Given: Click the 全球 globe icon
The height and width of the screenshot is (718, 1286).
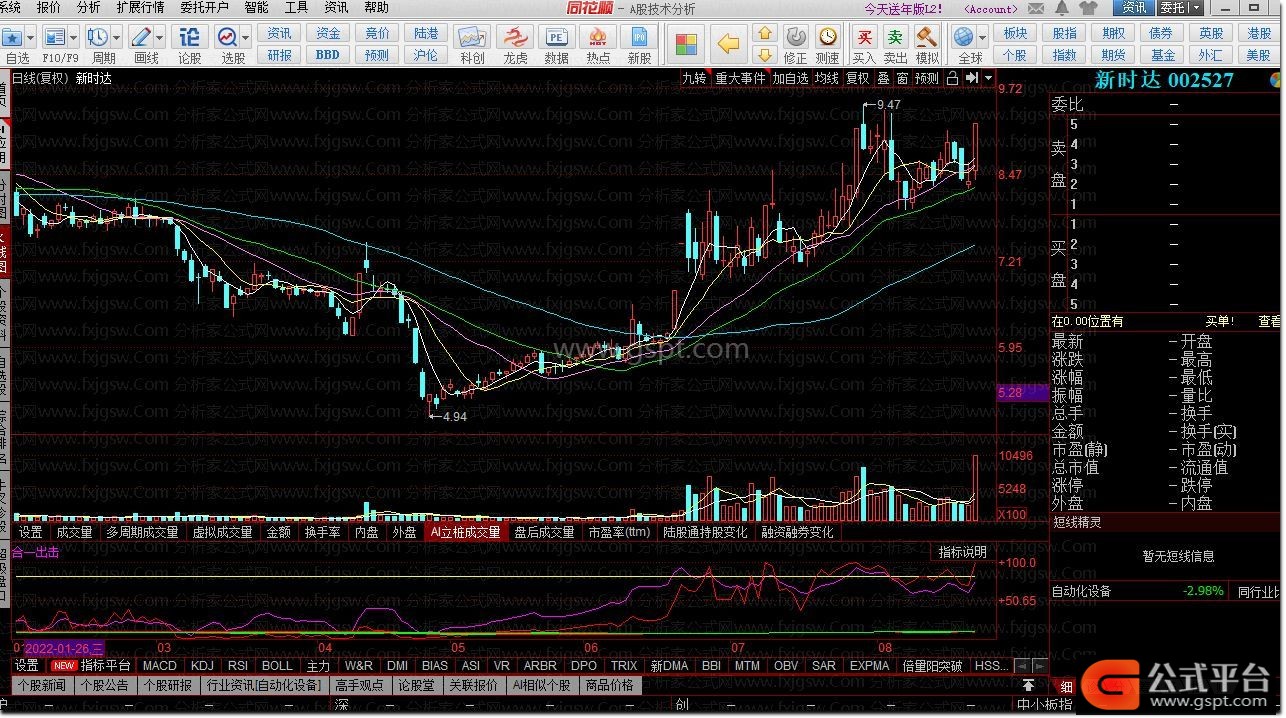Looking at the screenshot, I should (x=964, y=38).
